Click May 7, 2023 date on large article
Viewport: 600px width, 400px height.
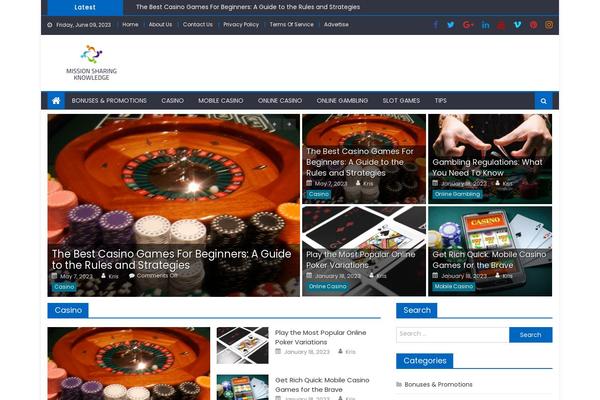pos(76,276)
